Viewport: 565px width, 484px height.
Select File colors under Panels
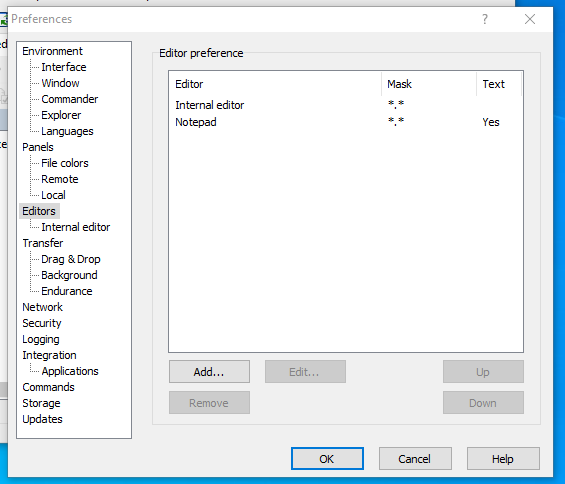click(x=64, y=163)
